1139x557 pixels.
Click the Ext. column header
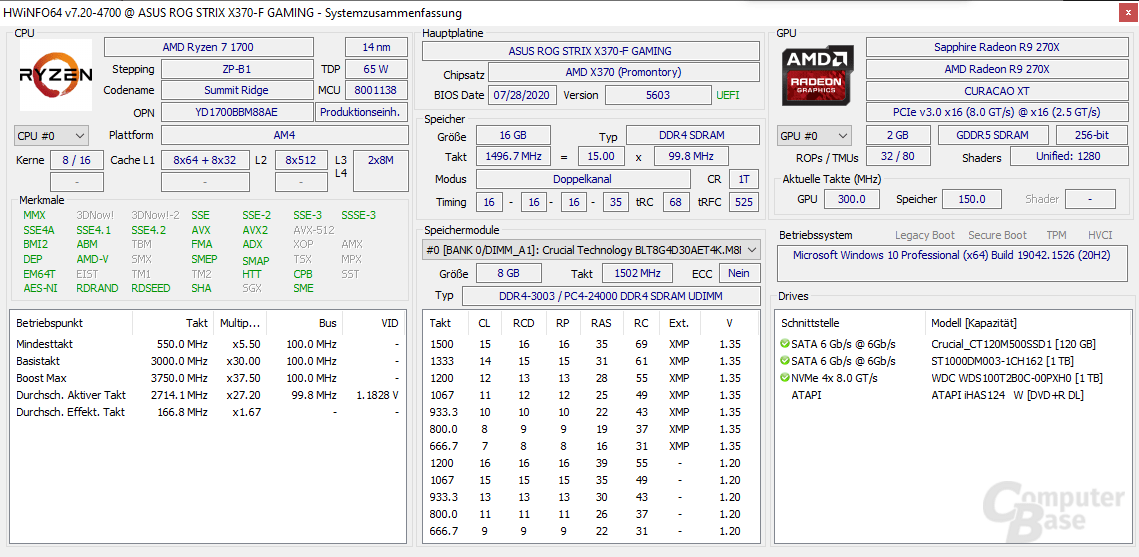679,323
